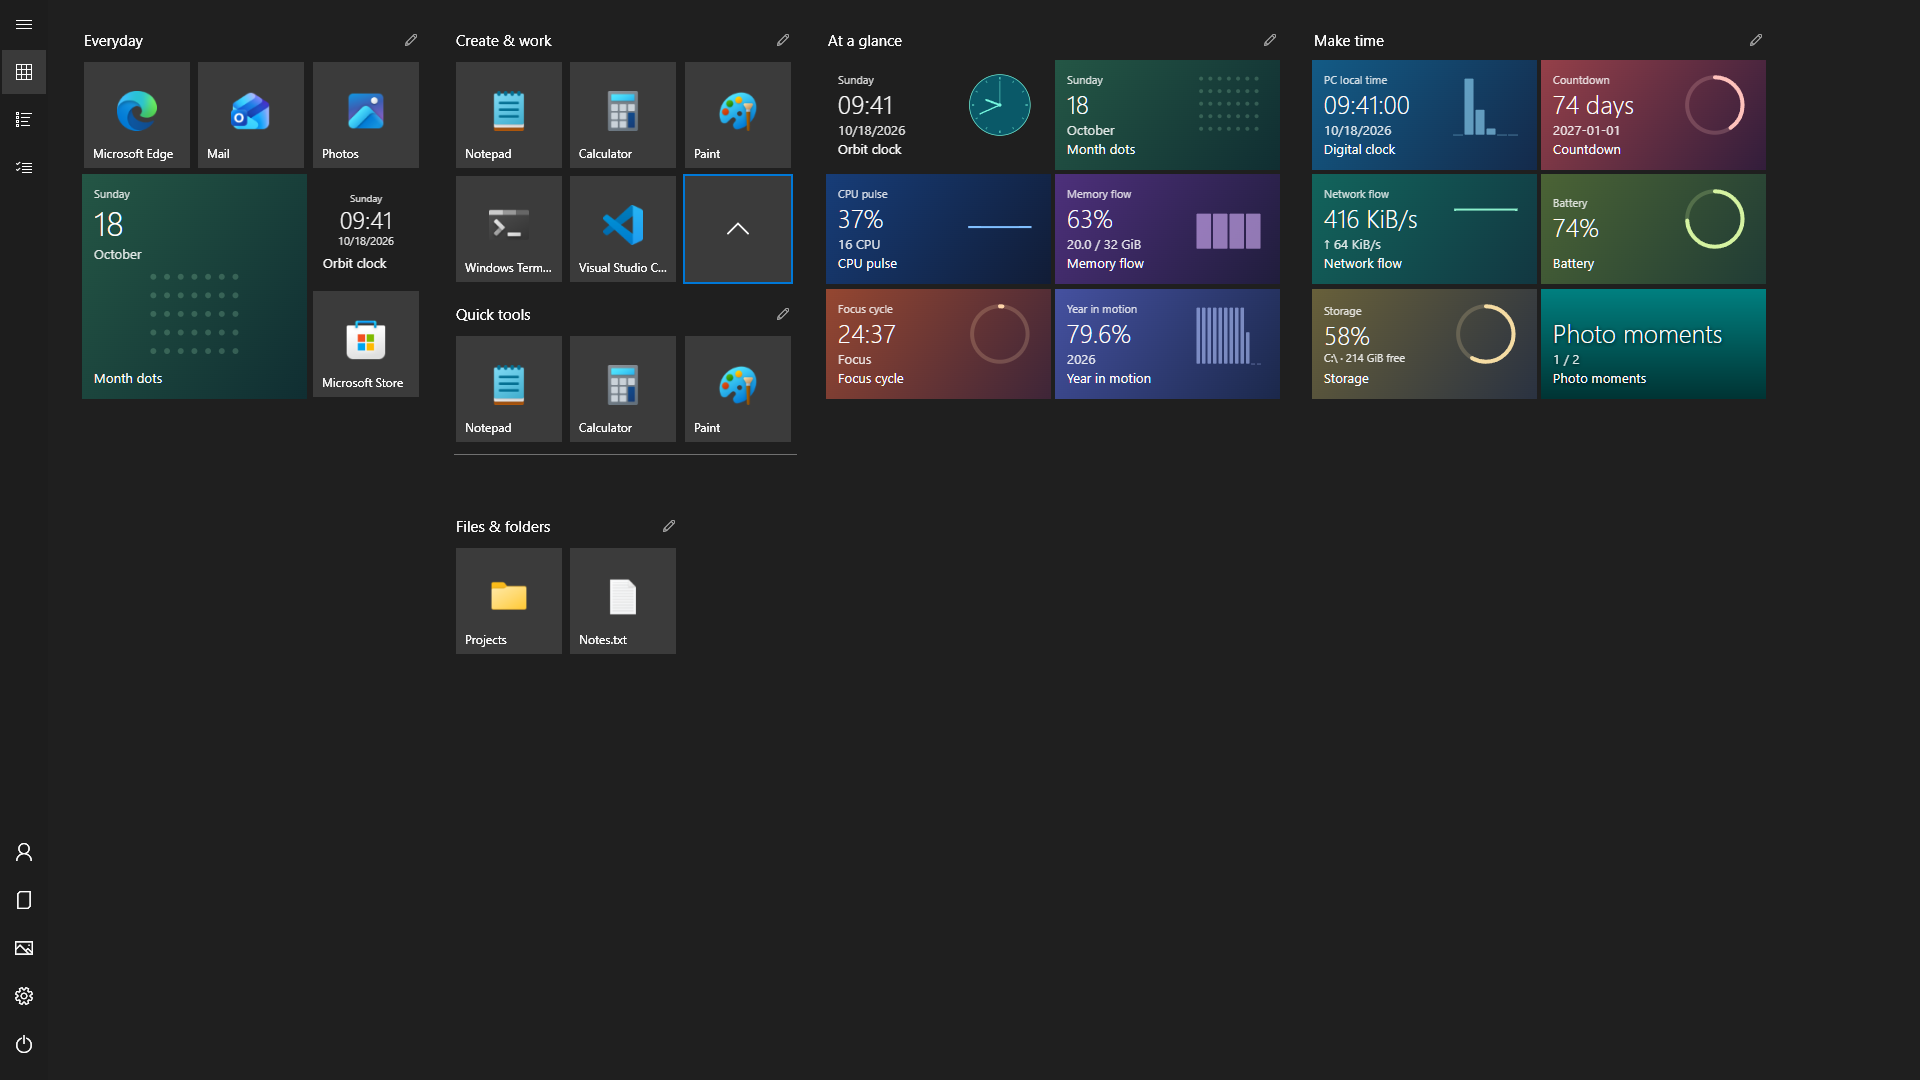Open the Windows Terminal tile
This screenshot has height=1080, width=1920.
[x=509, y=229]
